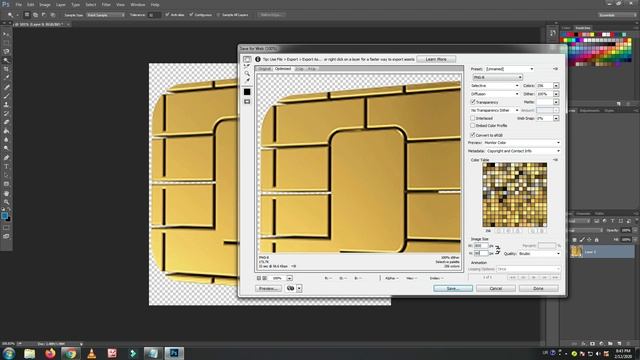Select the Pen tool
The width and height of the screenshot is (640, 360).
6,158
